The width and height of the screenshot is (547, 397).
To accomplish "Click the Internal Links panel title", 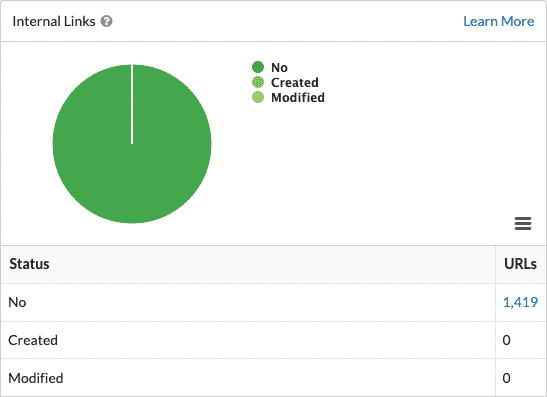I will coord(54,21).
